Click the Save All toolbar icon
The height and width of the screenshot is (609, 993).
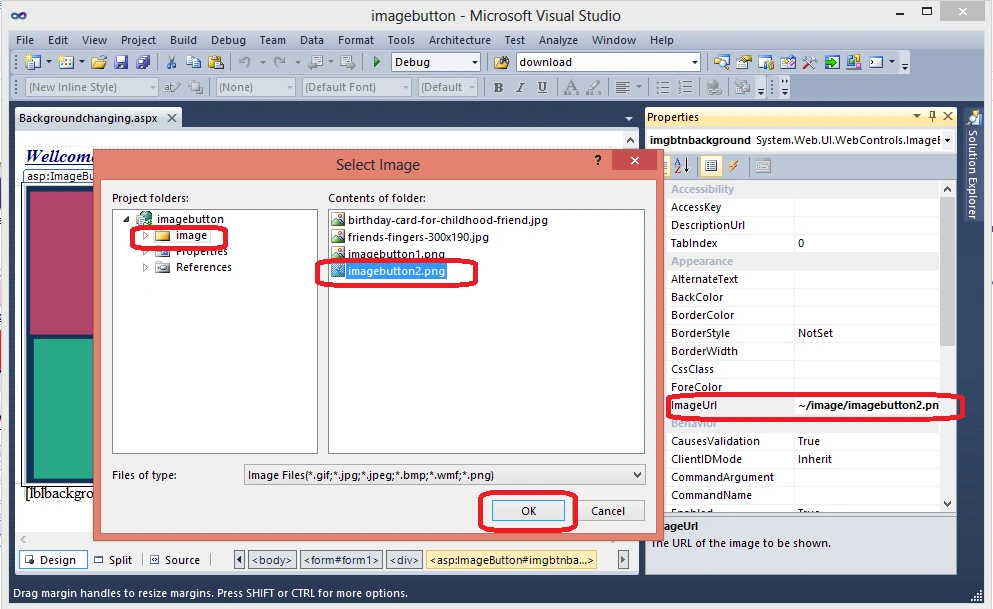[143, 62]
